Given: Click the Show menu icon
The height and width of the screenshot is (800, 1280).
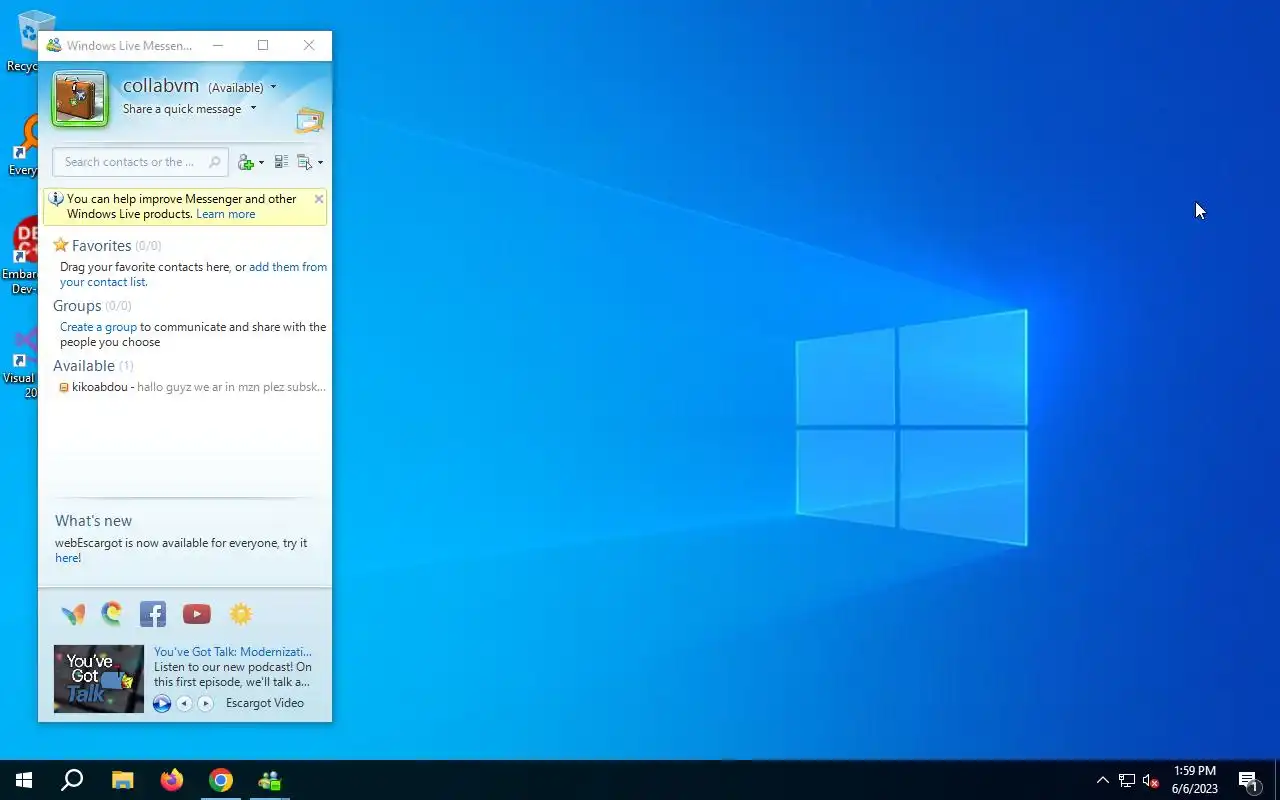Looking at the screenshot, I should point(305,162).
